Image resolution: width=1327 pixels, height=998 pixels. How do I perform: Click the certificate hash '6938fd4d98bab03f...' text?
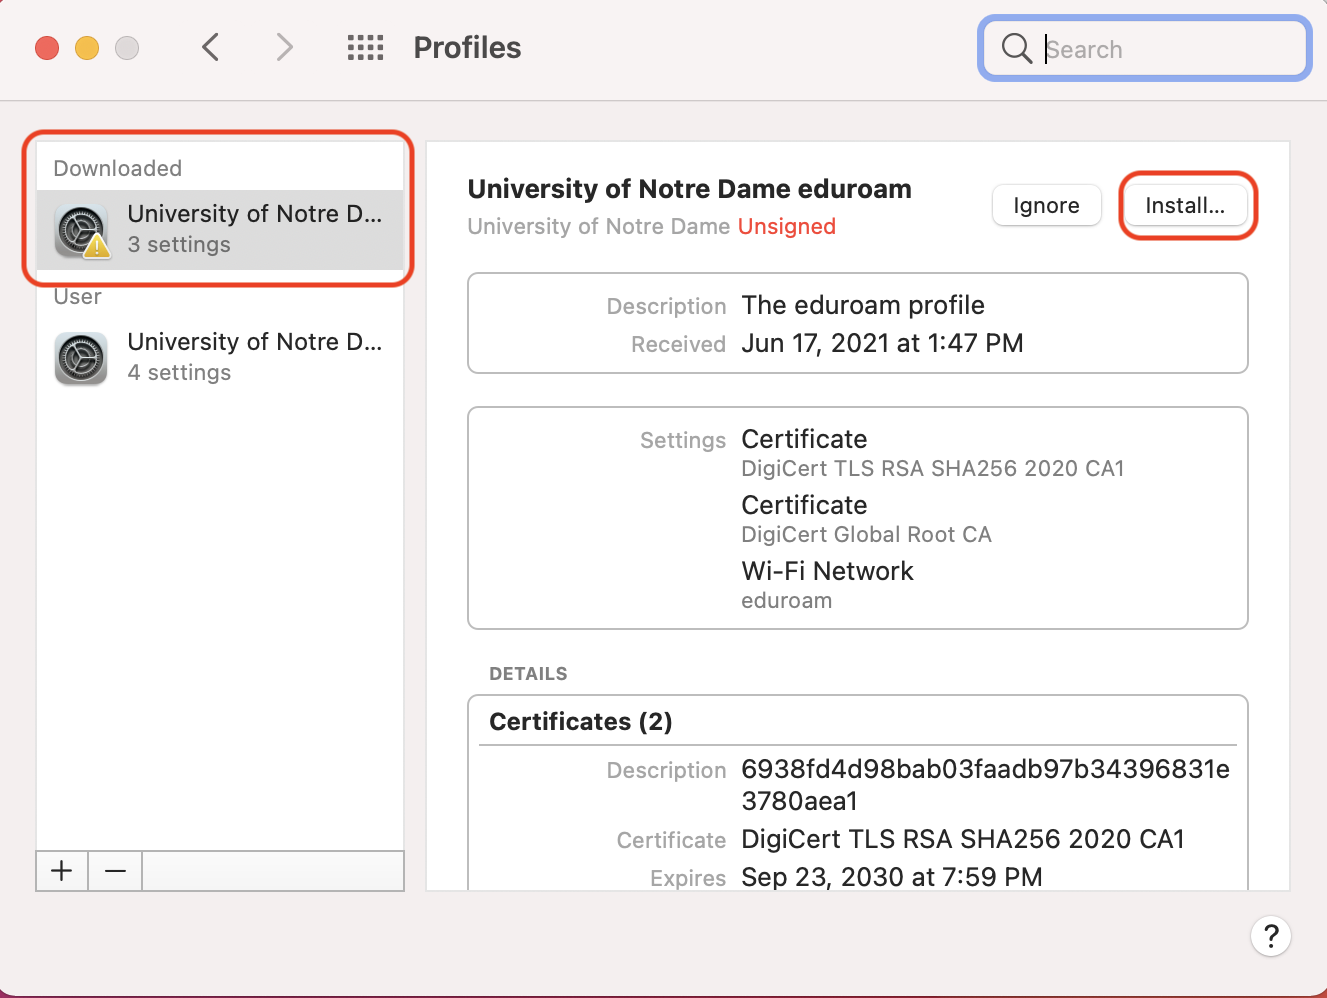(985, 785)
